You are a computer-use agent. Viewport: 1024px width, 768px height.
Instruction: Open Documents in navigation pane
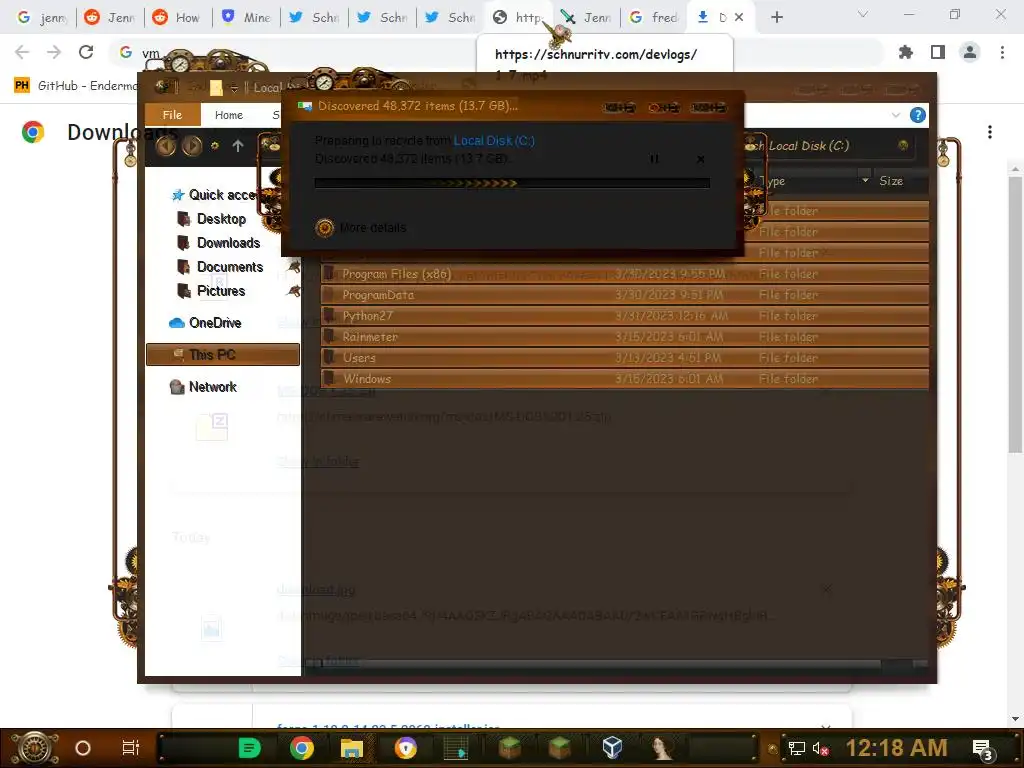(220, 267)
